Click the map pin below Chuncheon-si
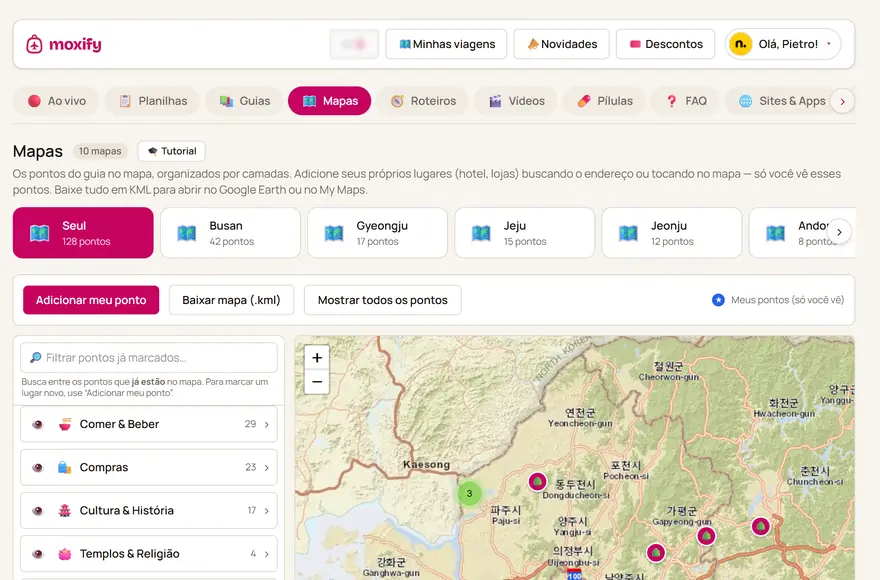This screenshot has width=880, height=580. pyautogui.click(x=760, y=527)
